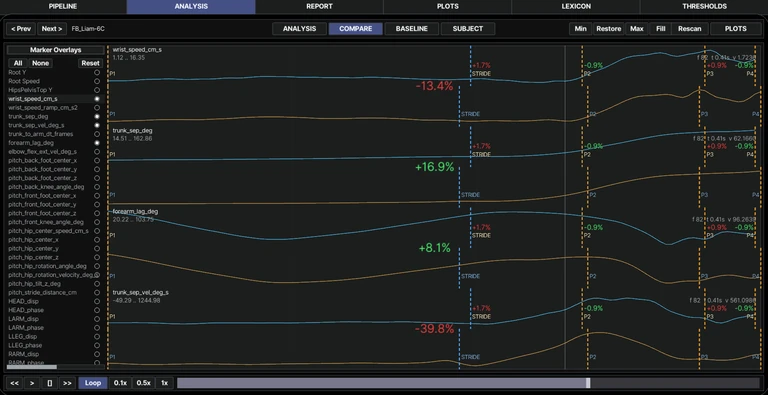Click the Fill button

coord(661,29)
